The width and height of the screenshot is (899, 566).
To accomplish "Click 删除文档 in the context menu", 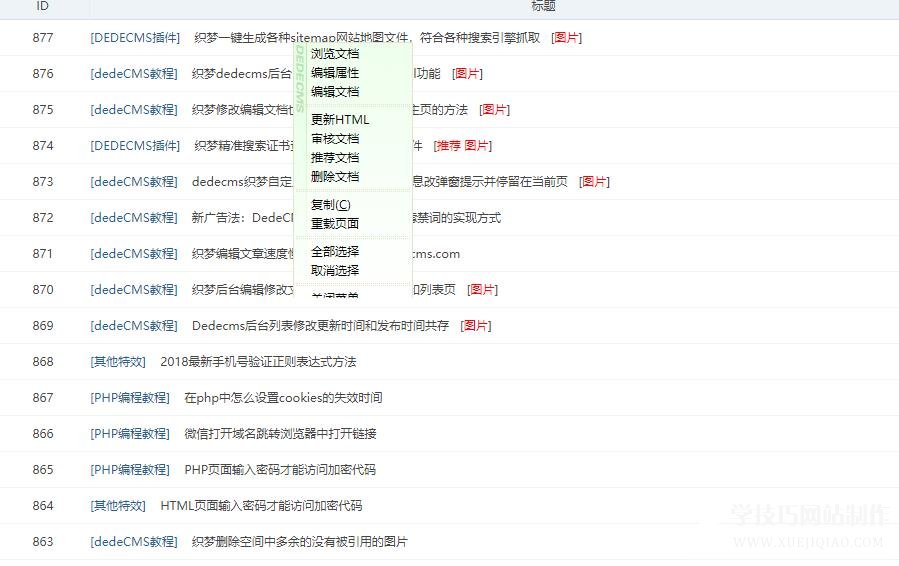I will click(x=335, y=177).
